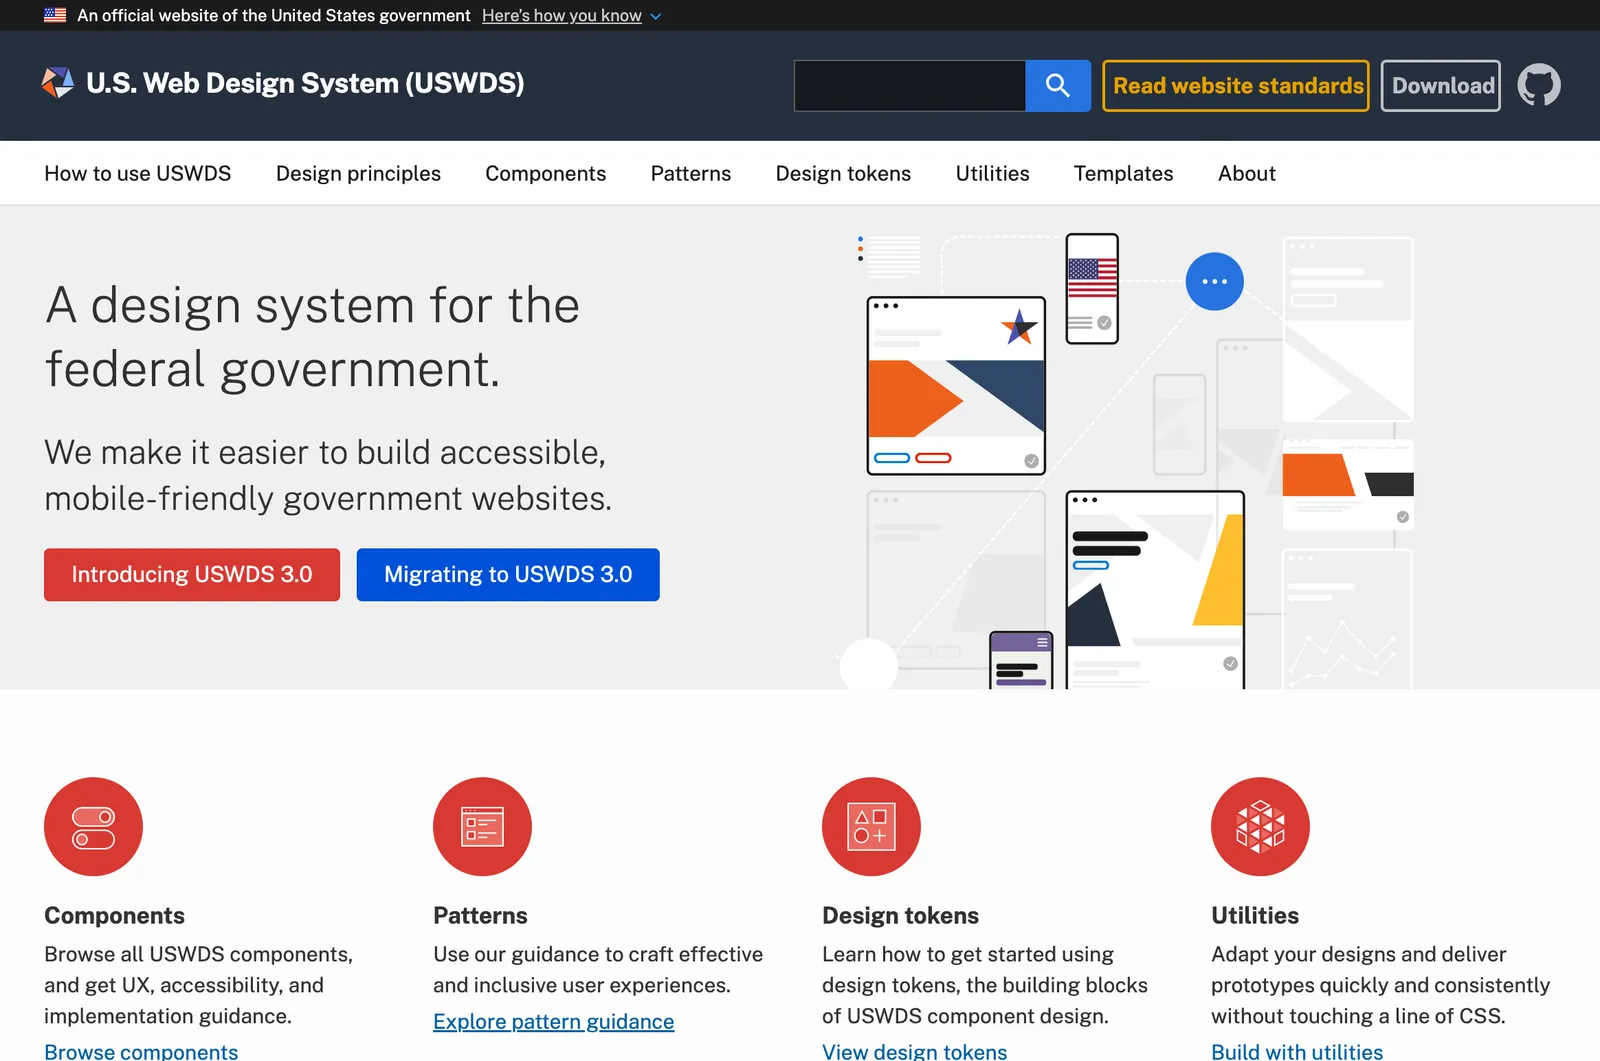Open 'How to use USWDS' menu
This screenshot has width=1600, height=1061.
click(138, 173)
